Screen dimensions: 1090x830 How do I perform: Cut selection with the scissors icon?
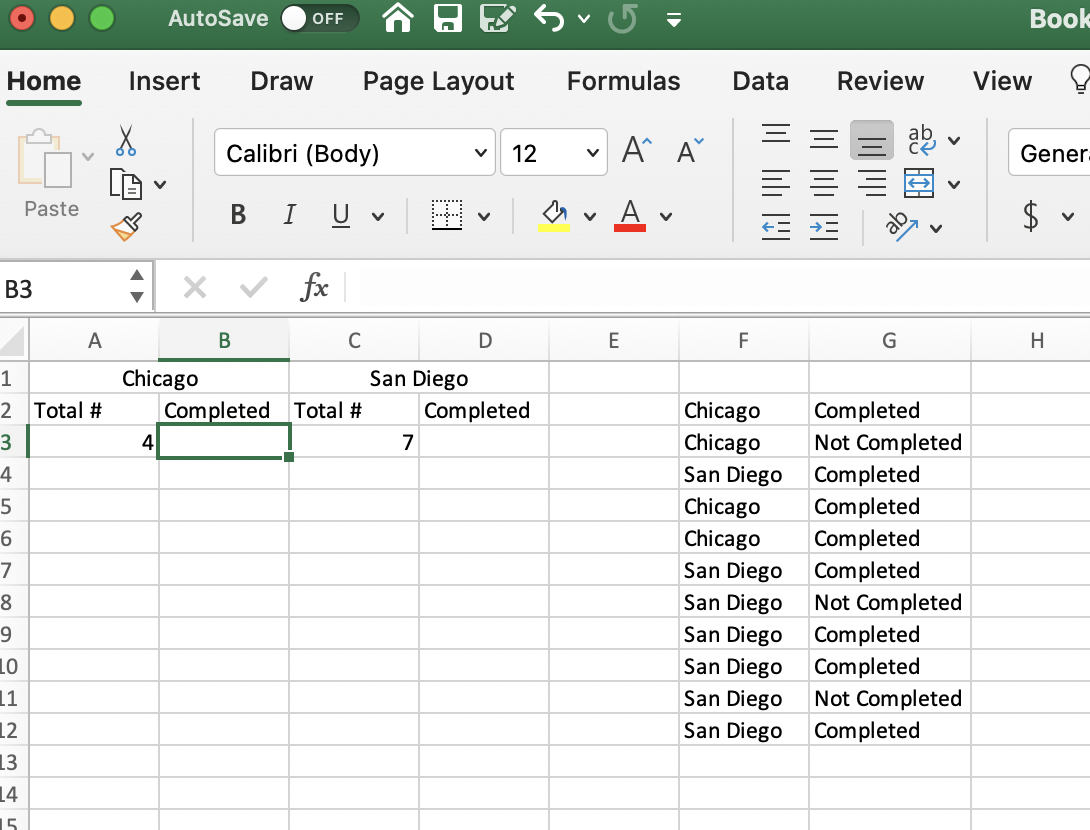[x=126, y=140]
